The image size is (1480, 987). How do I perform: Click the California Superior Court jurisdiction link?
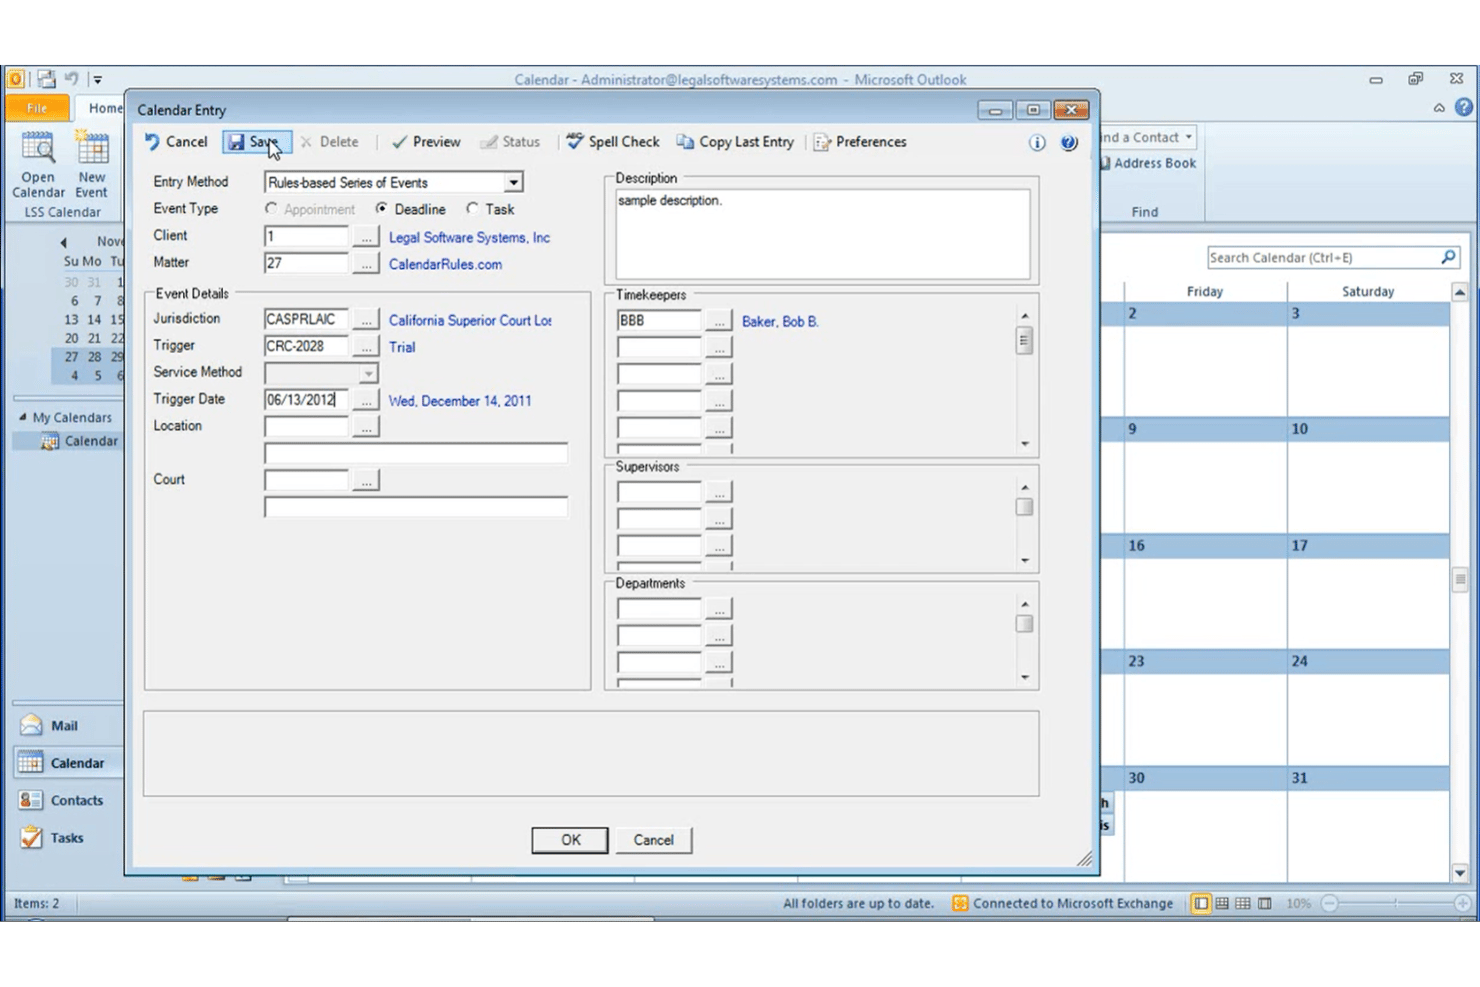coord(470,321)
